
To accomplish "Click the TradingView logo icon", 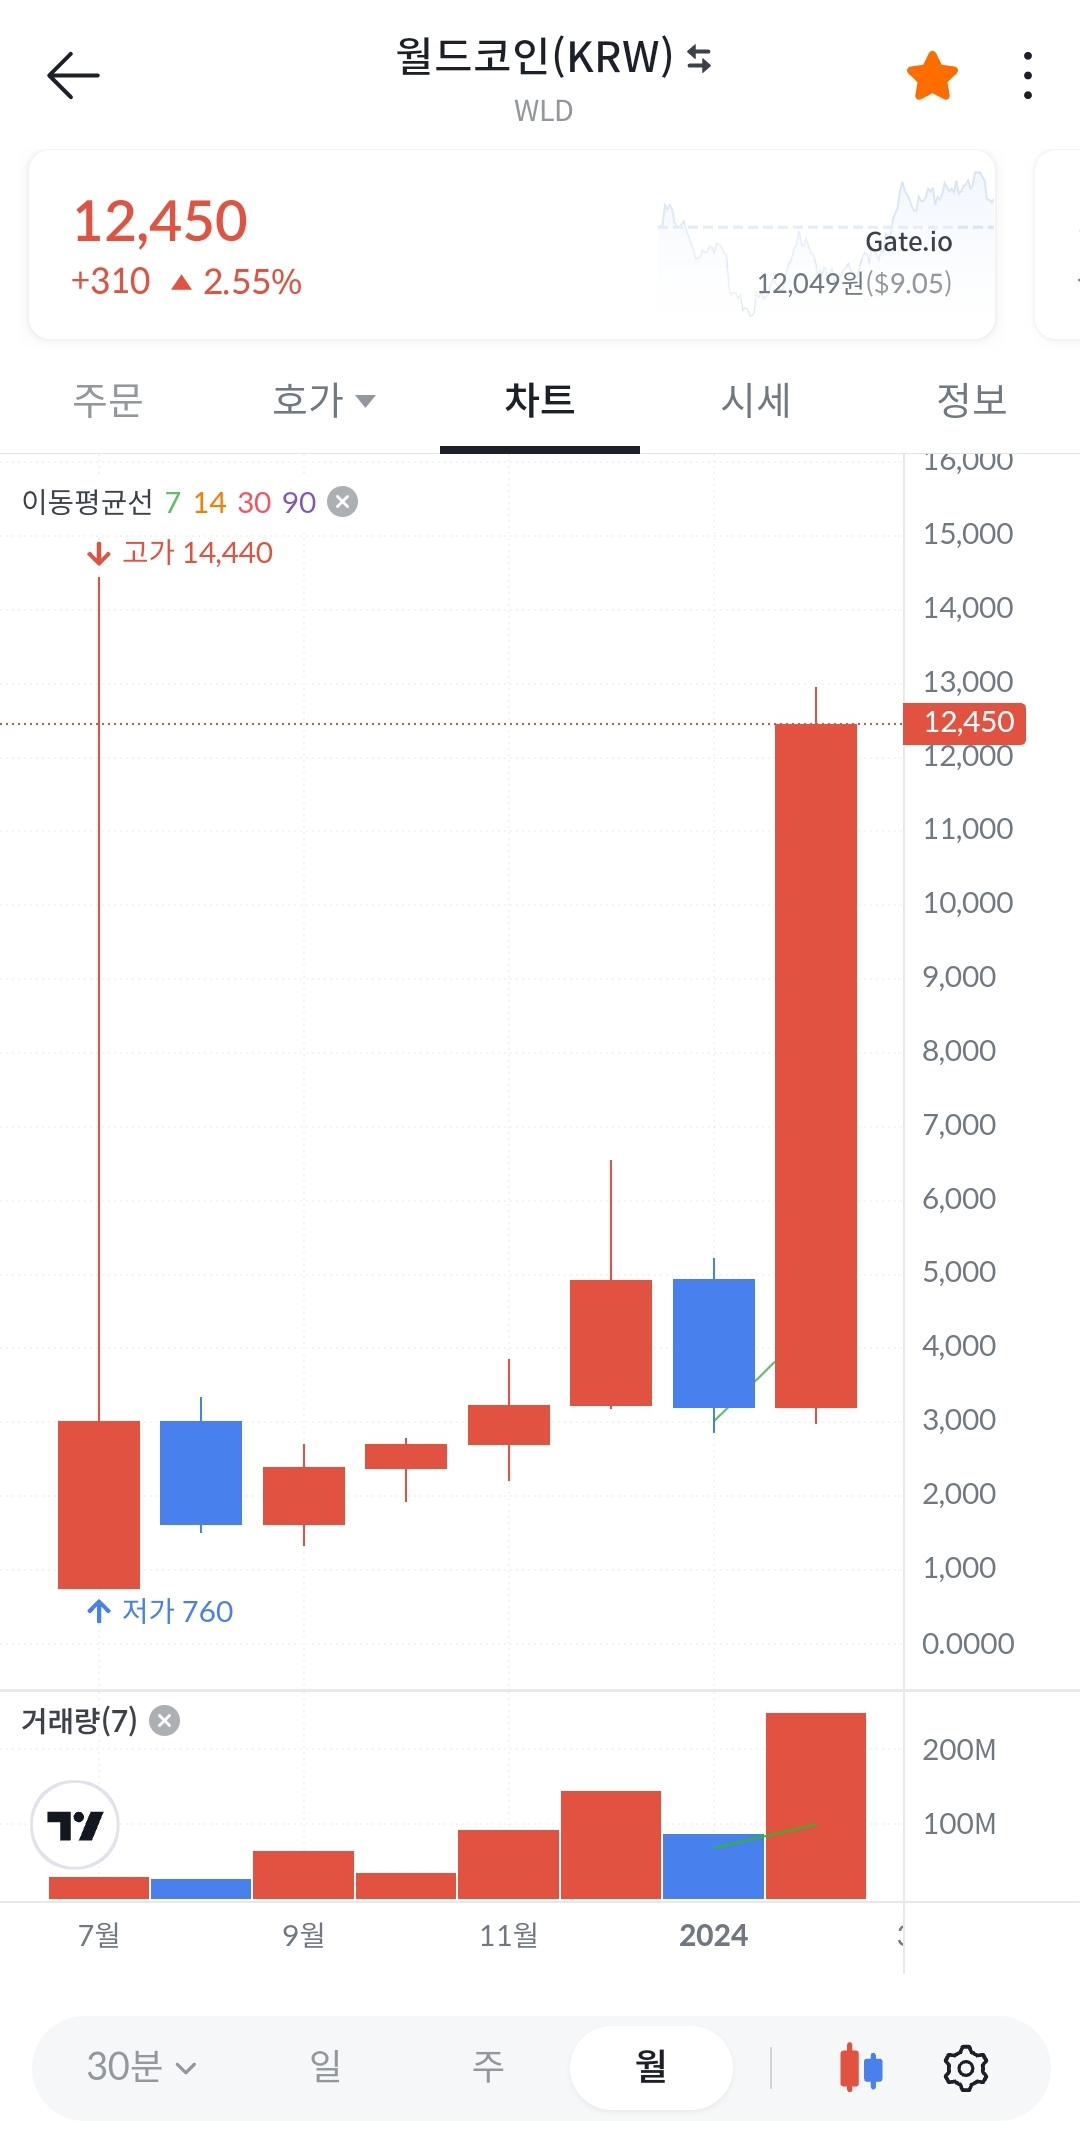I will (x=75, y=1825).
